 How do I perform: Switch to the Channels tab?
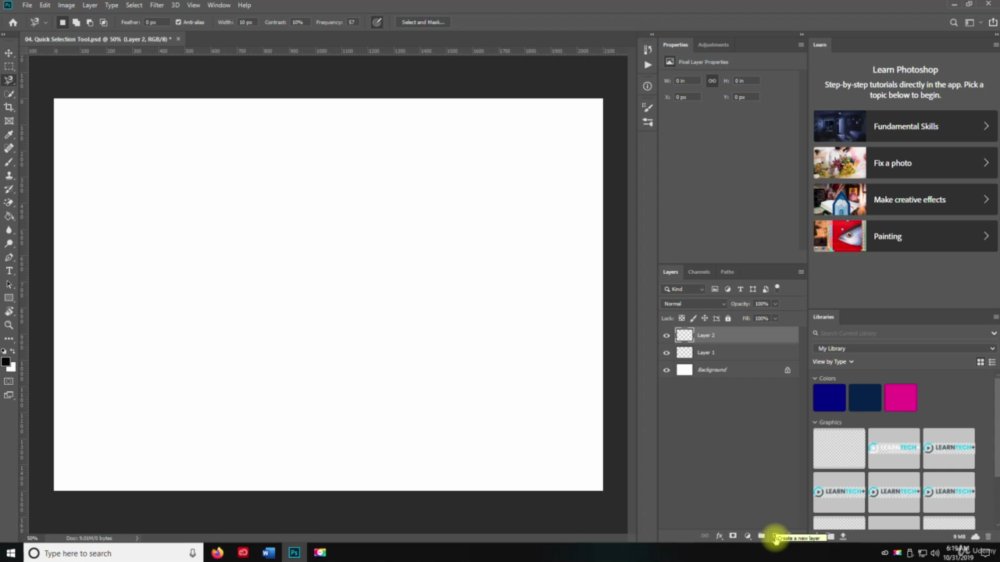click(699, 272)
